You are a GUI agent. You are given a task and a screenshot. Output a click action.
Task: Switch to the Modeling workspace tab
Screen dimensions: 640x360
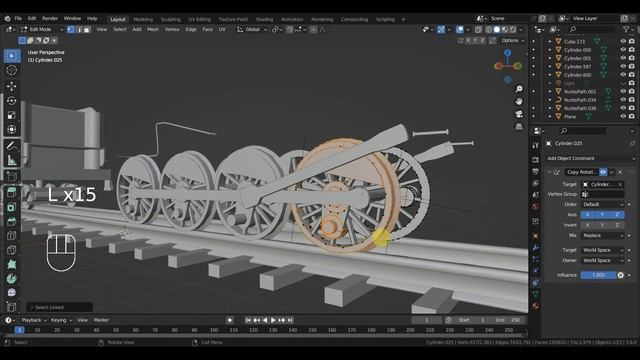tap(143, 19)
